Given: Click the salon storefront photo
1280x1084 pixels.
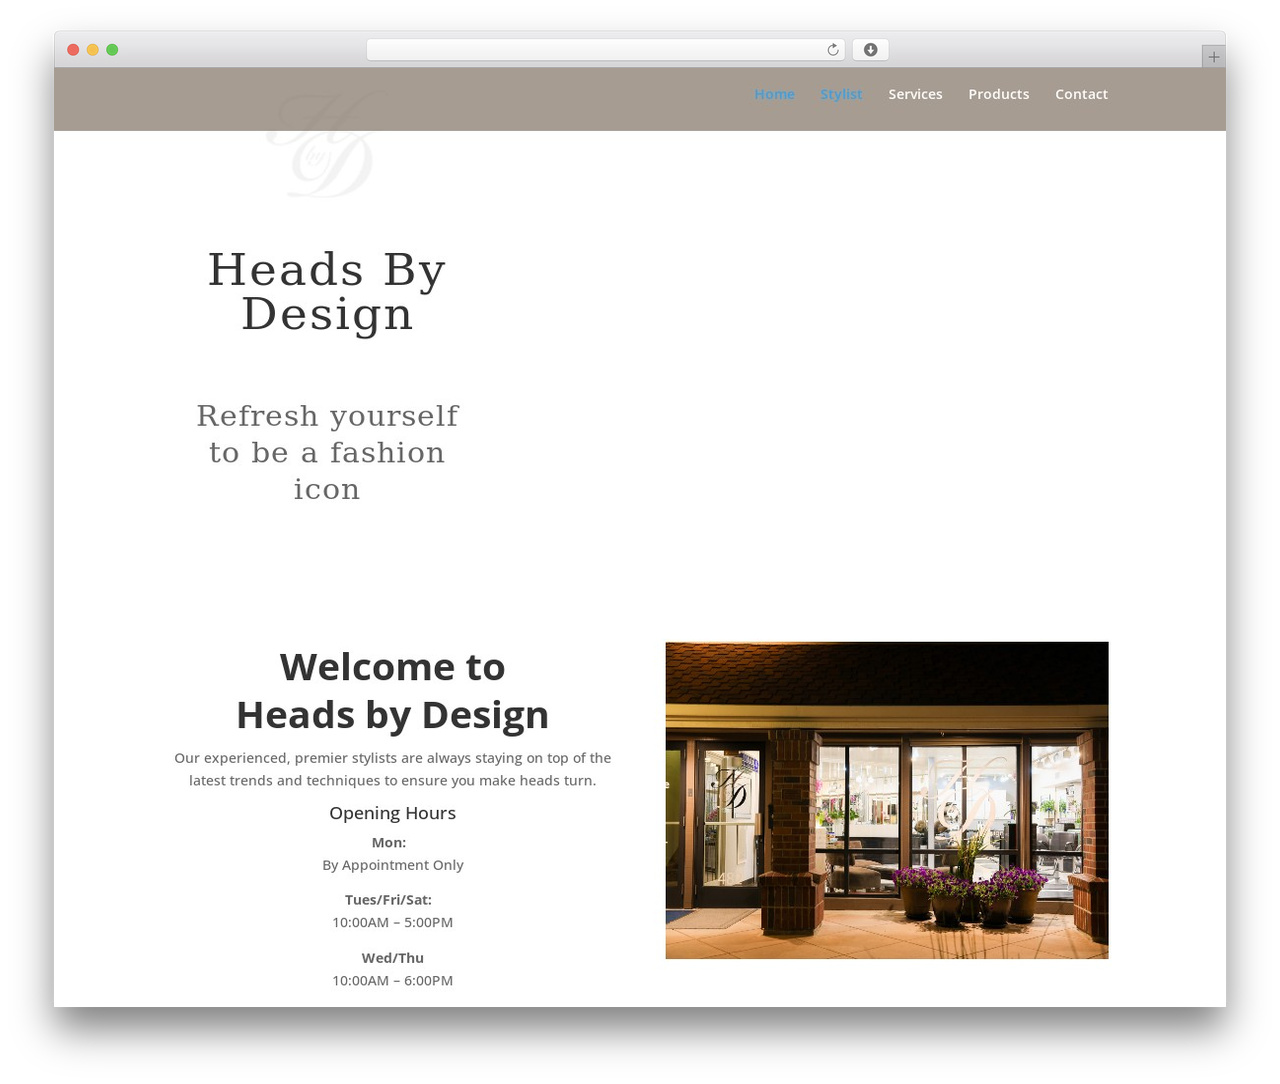Looking at the screenshot, I should pyautogui.click(x=887, y=800).
